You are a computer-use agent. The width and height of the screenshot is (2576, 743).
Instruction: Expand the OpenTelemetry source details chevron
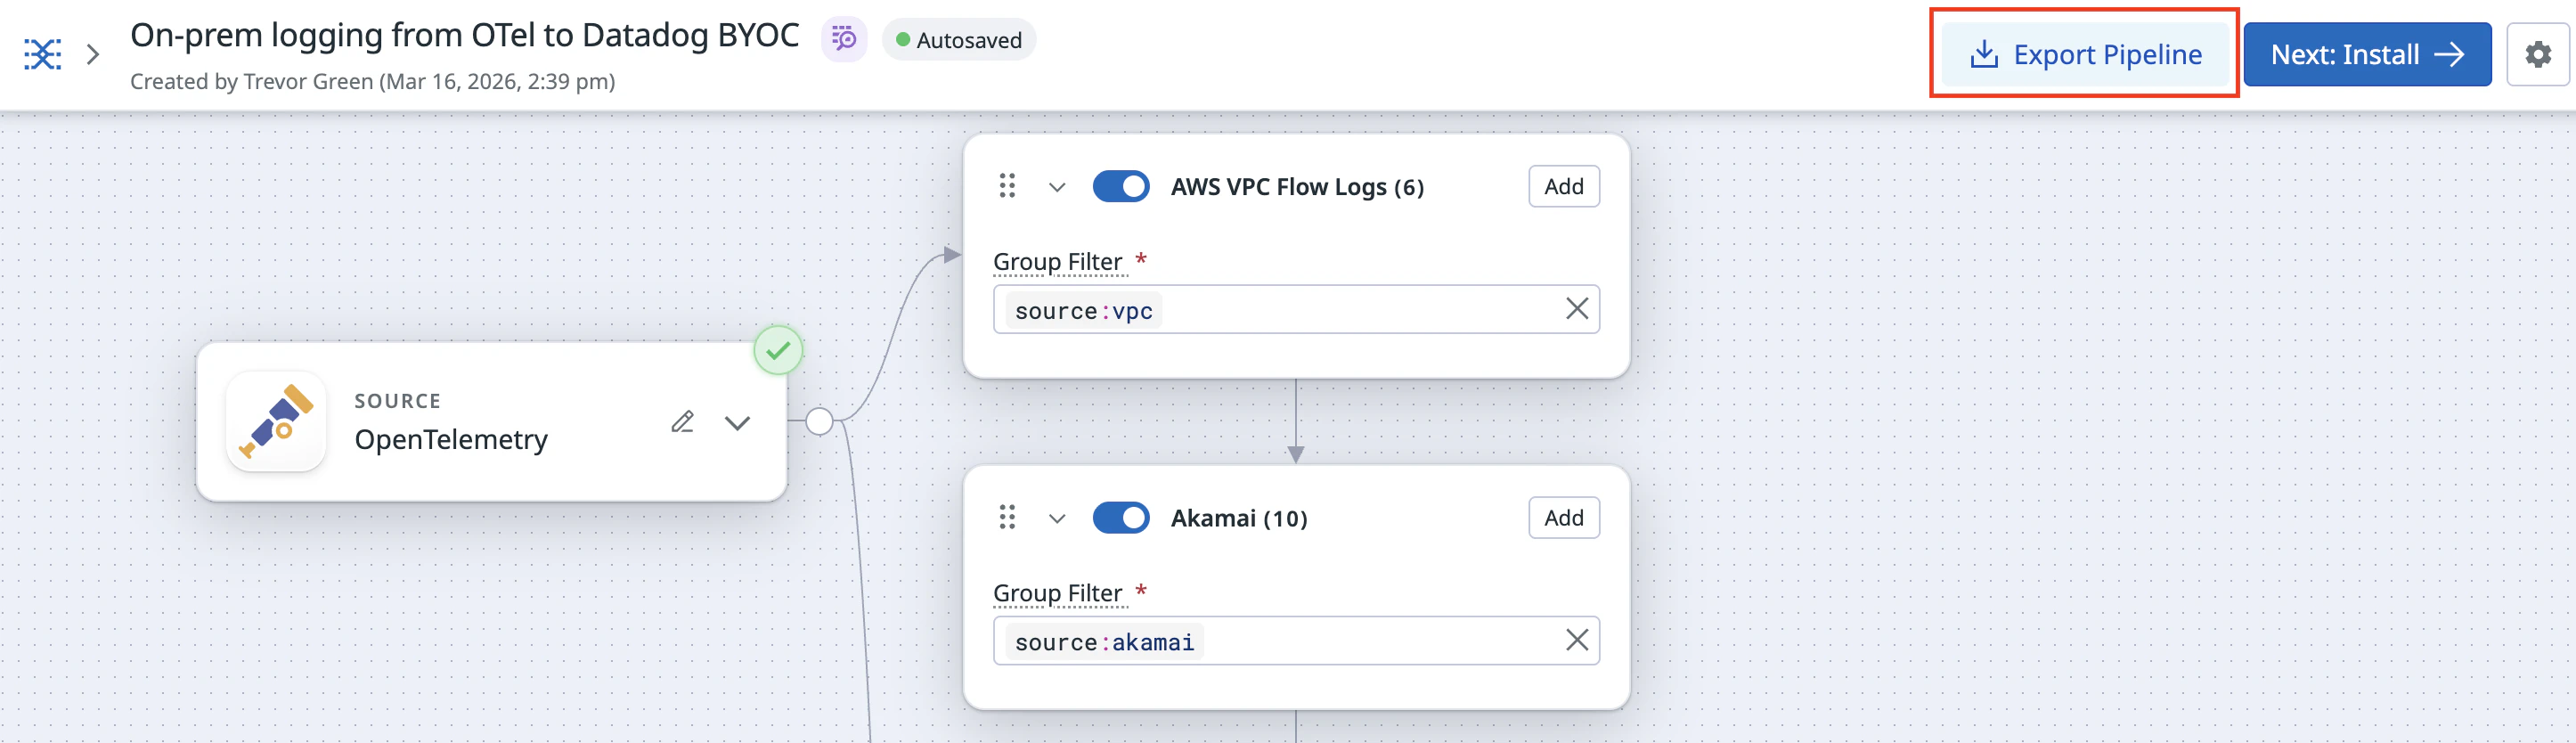tap(737, 423)
